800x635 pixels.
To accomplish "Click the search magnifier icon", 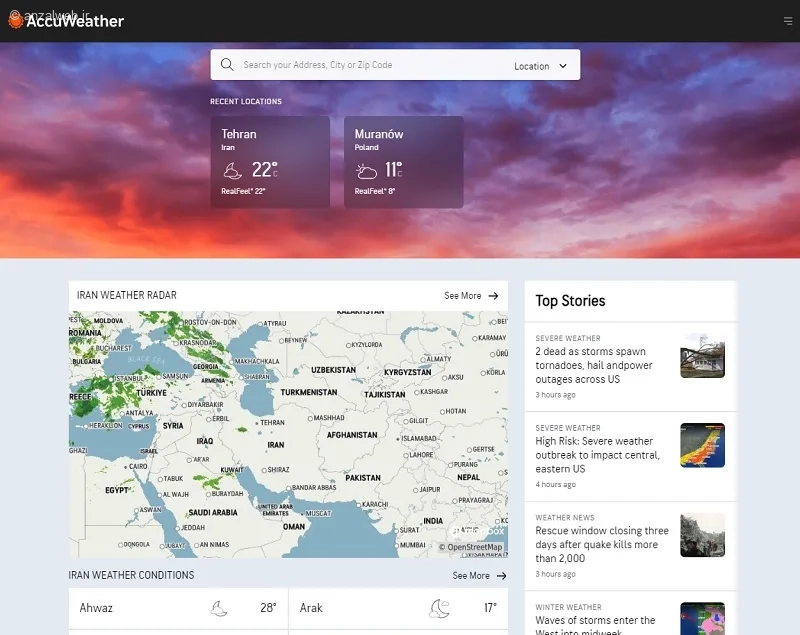I will 227,65.
